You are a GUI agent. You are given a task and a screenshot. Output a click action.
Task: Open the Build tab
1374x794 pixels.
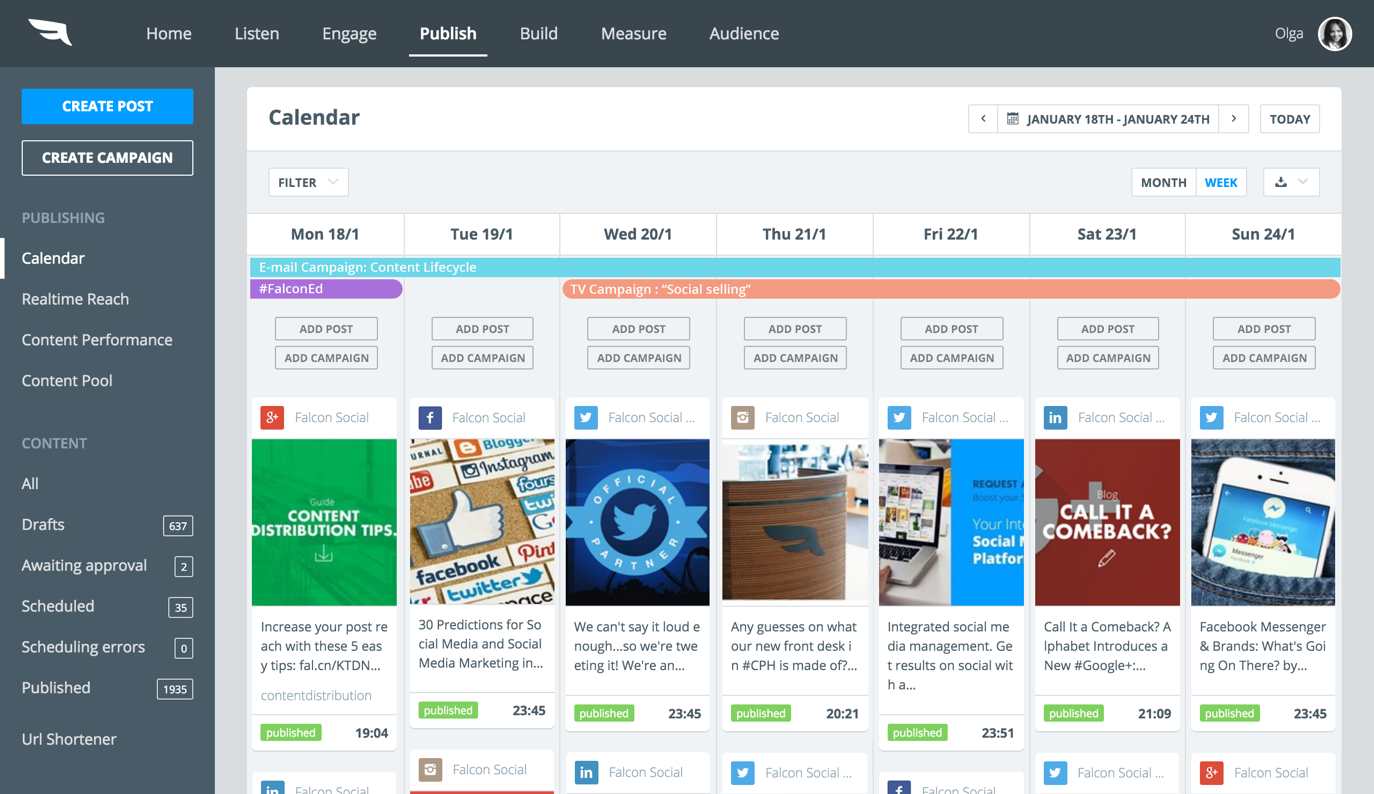(x=539, y=33)
